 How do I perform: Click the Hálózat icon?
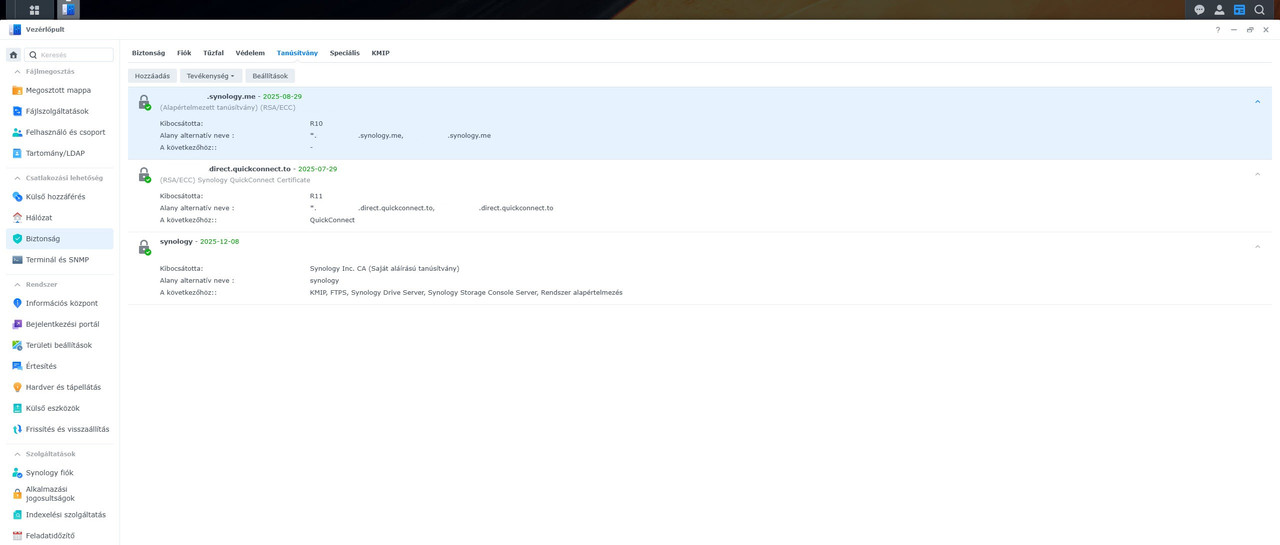tap(17, 218)
